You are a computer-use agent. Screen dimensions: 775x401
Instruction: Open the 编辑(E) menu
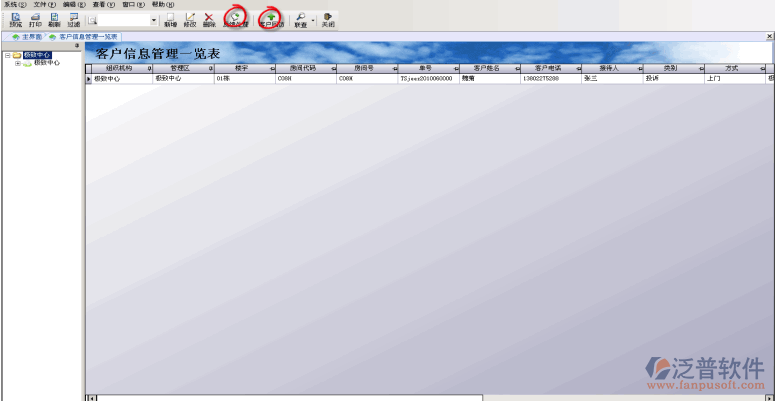(74, 4)
